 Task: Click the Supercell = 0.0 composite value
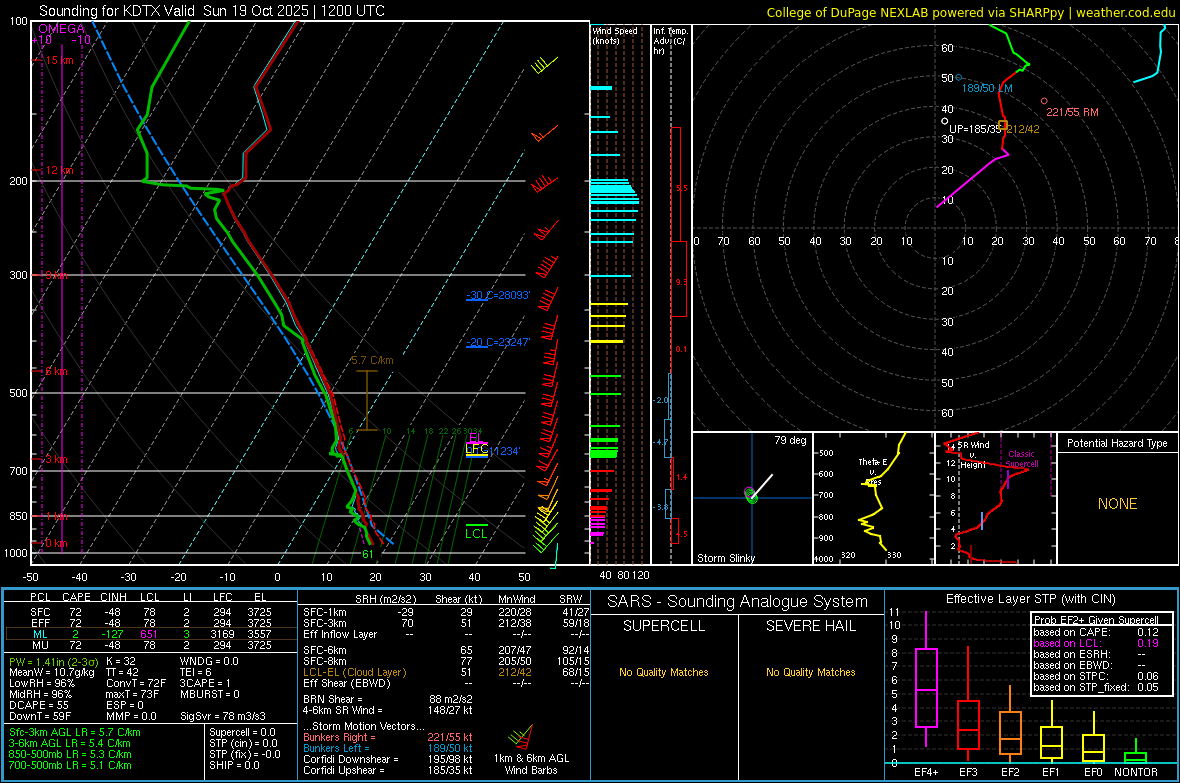pos(242,732)
